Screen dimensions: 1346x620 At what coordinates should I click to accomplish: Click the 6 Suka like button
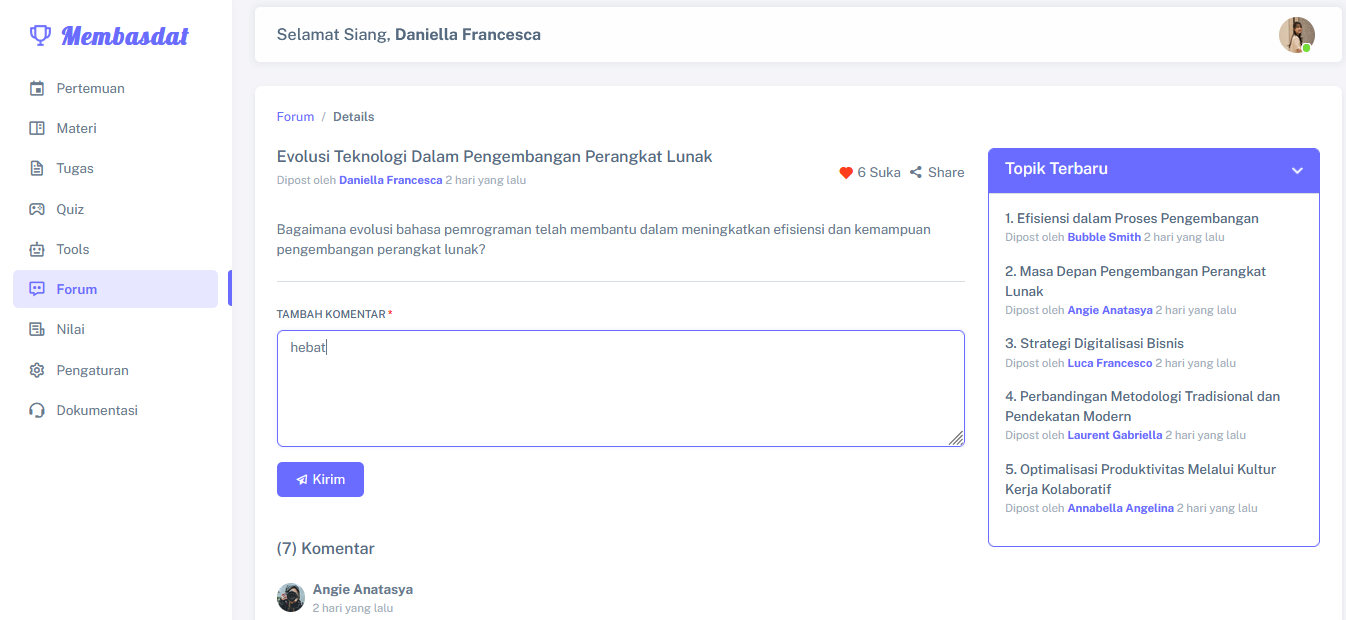[x=870, y=172]
